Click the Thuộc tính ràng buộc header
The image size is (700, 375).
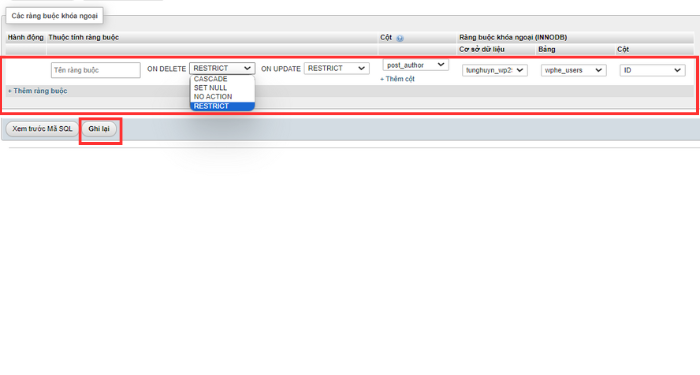pyautogui.click(x=83, y=38)
